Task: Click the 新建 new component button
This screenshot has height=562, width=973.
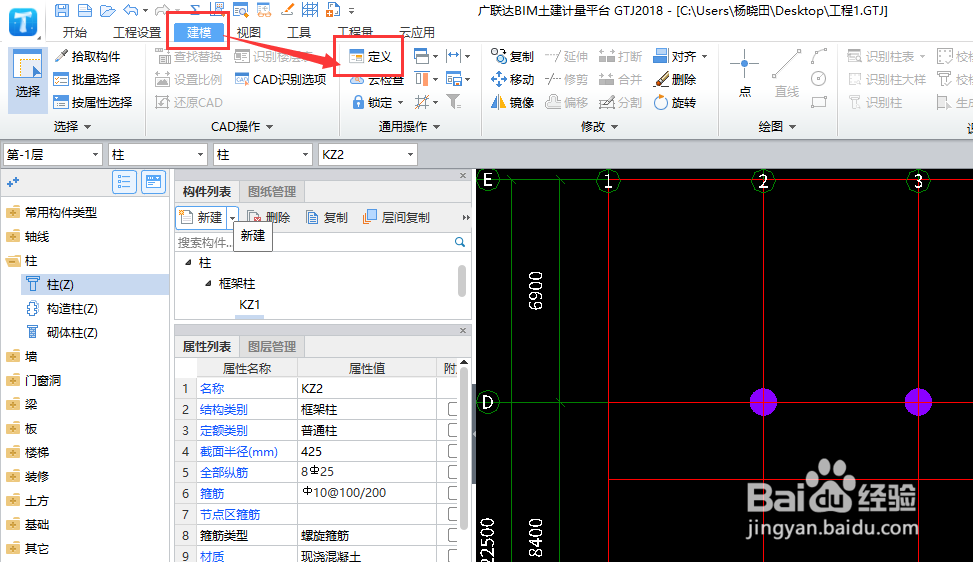Action: tap(202, 217)
